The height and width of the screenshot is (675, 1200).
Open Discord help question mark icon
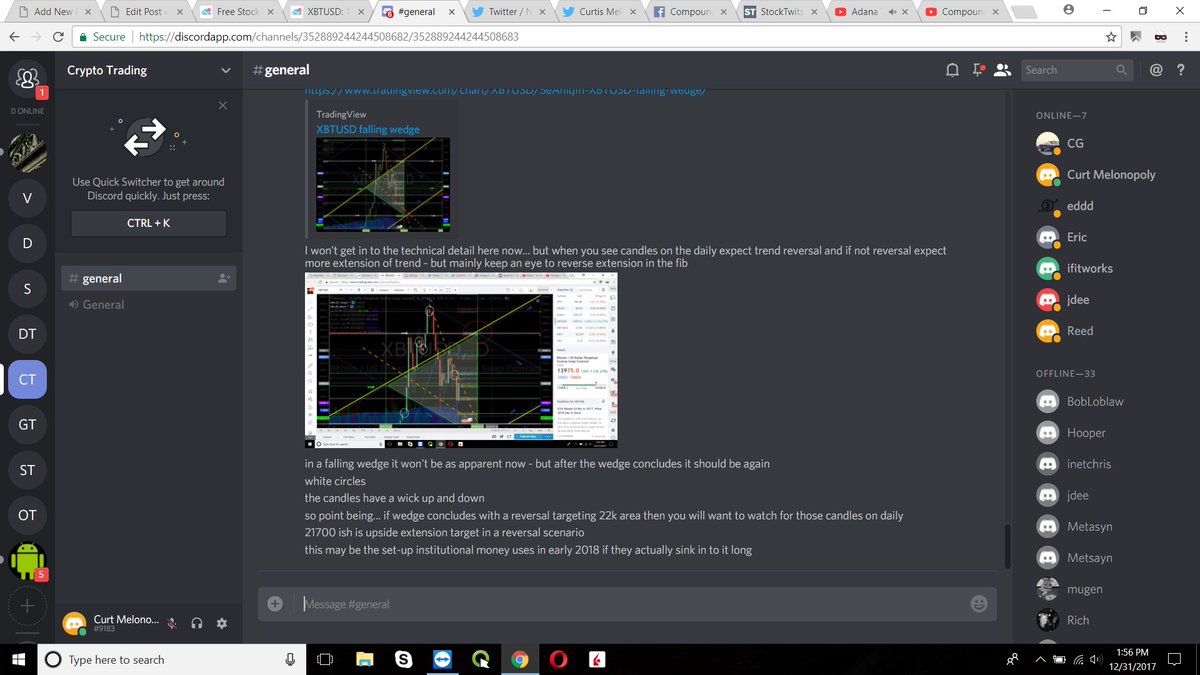1182,70
